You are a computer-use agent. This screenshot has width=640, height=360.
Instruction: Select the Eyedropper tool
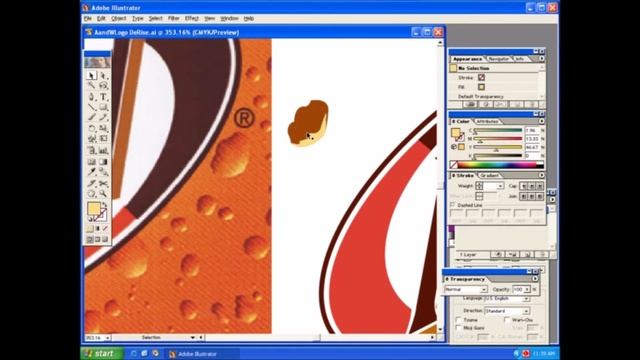92,172
